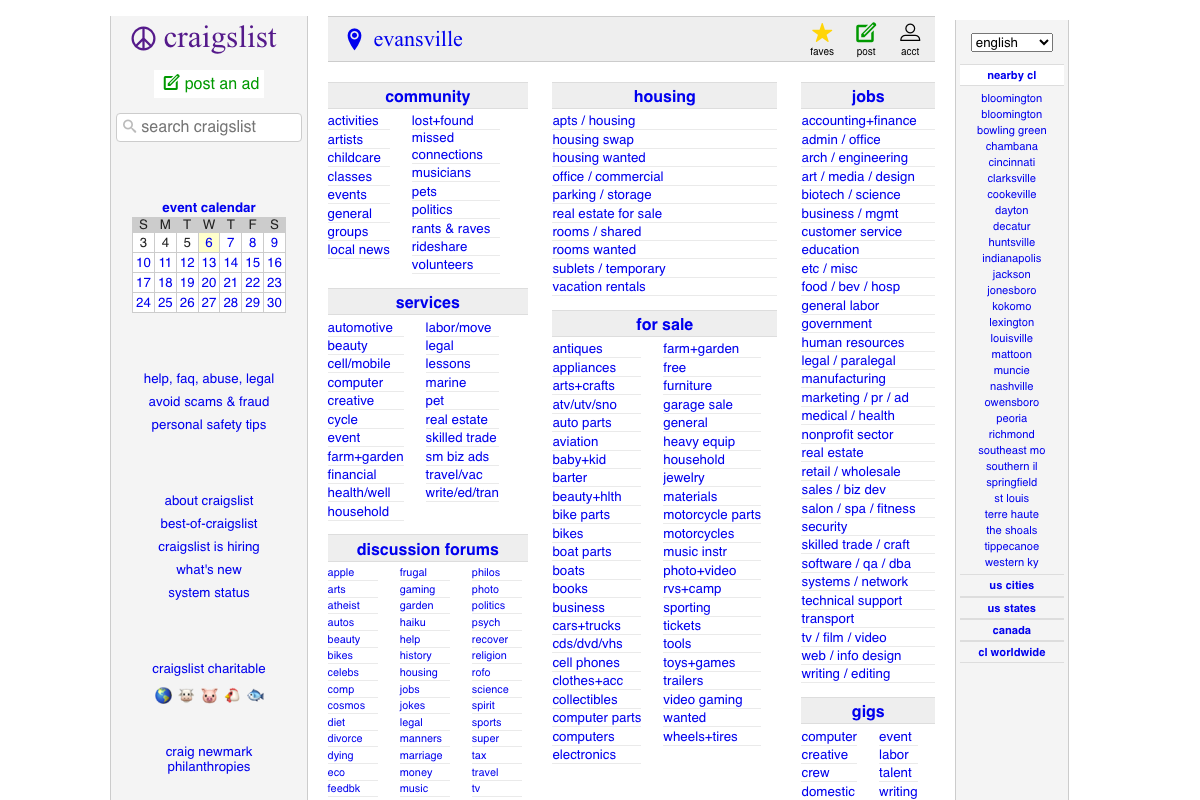The image size is (1200, 800).
Task: Open the faves star icon
Action: click(x=822, y=33)
